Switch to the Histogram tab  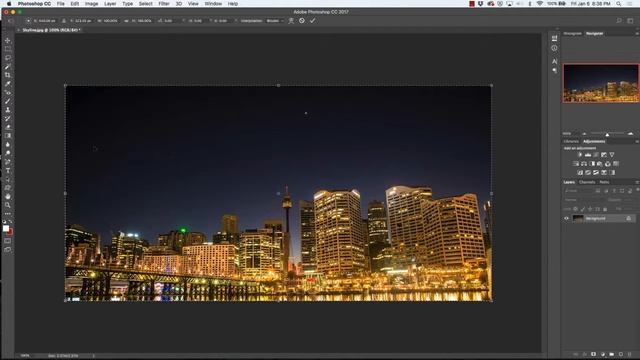point(572,33)
